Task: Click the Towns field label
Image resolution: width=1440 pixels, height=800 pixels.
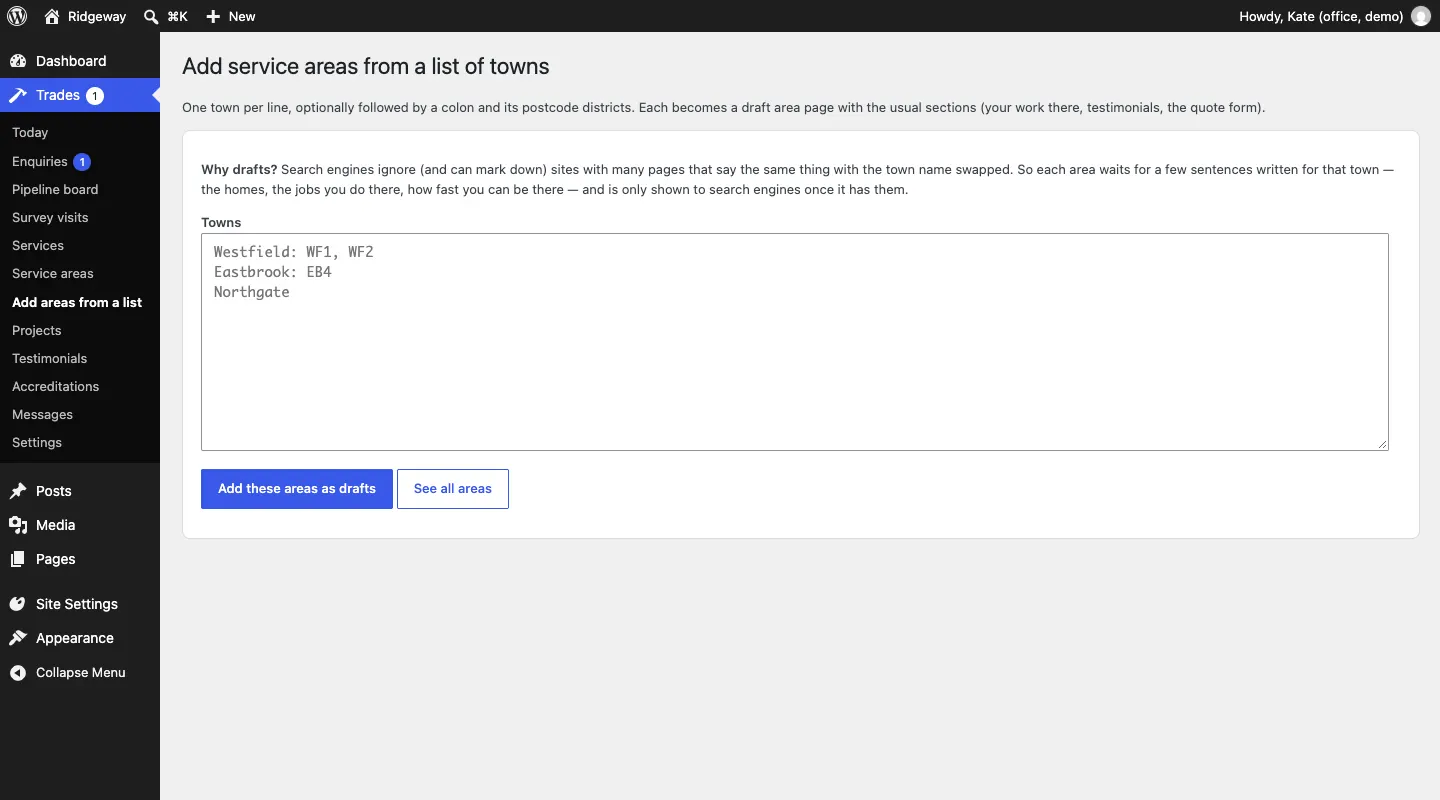Action: click(221, 222)
